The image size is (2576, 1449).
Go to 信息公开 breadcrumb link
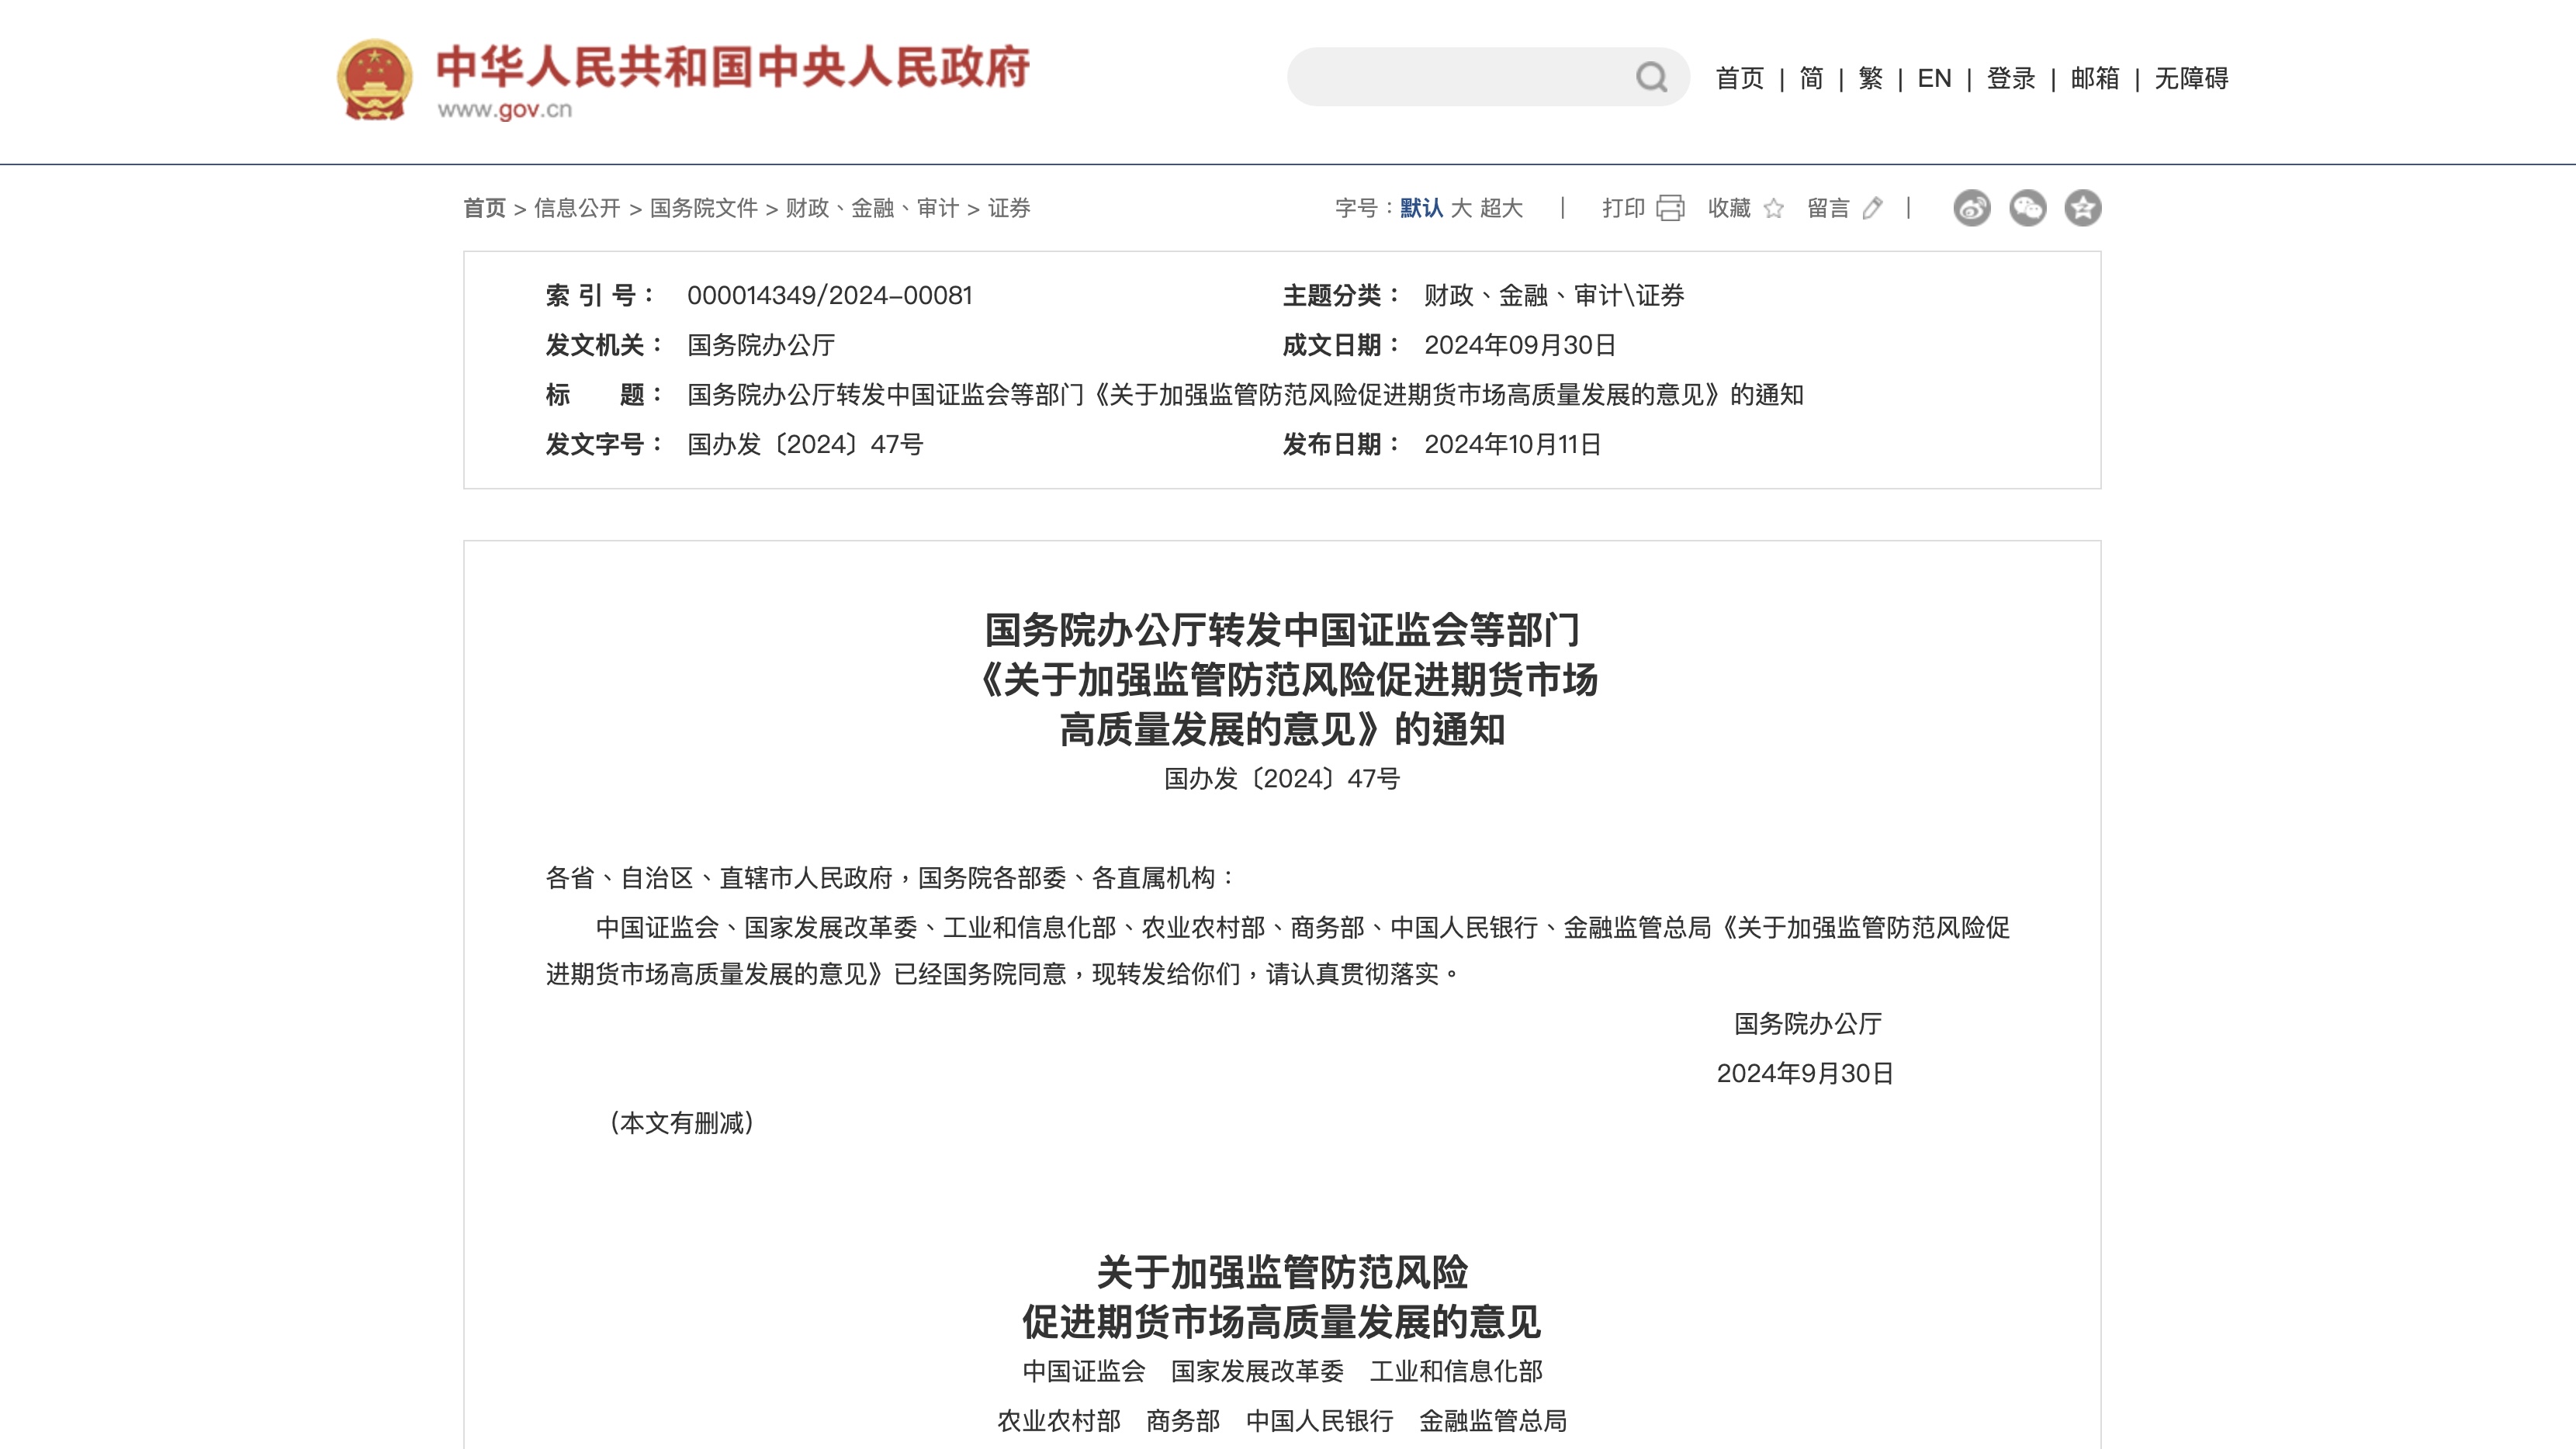click(577, 208)
